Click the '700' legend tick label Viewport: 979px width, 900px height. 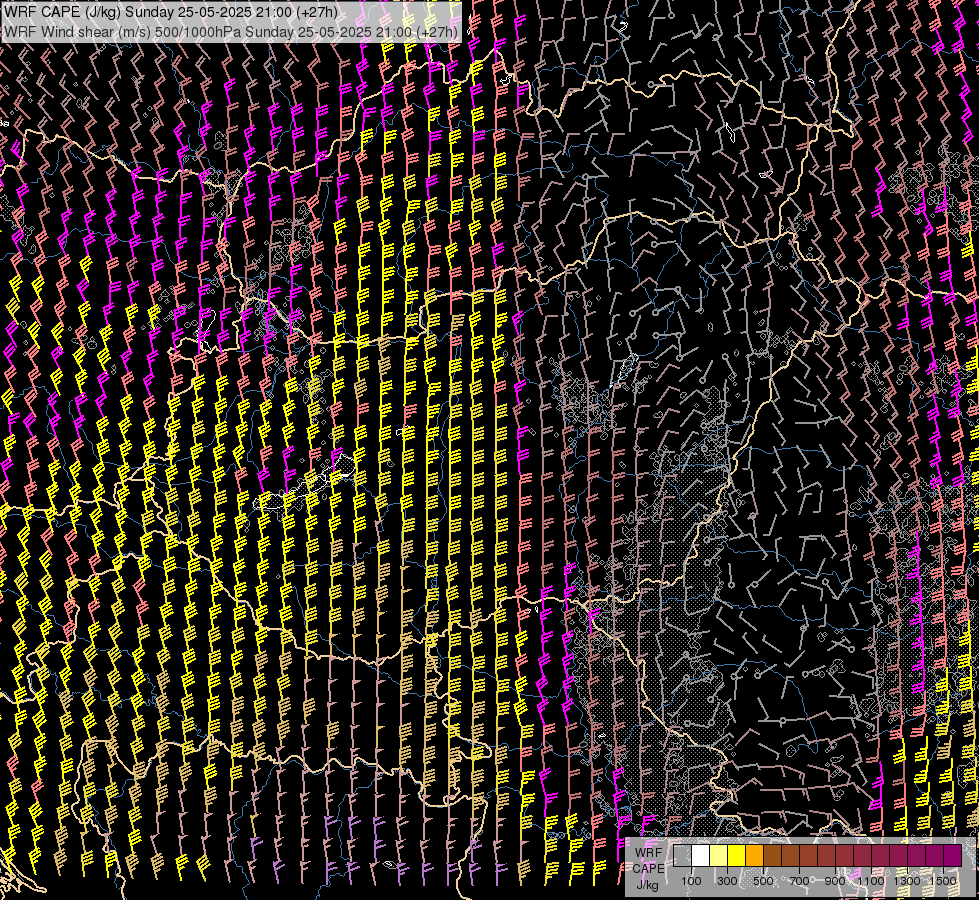click(x=799, y=881)
